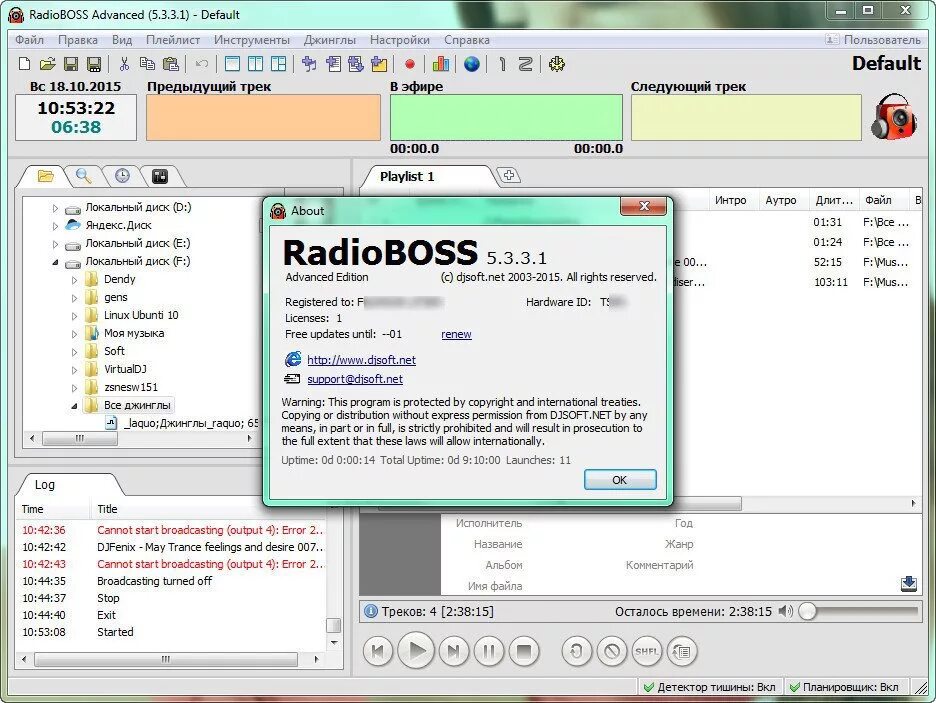Click the add playlist page icon
This screenshot has width=936, height=703.
click(x=333, y=64)
